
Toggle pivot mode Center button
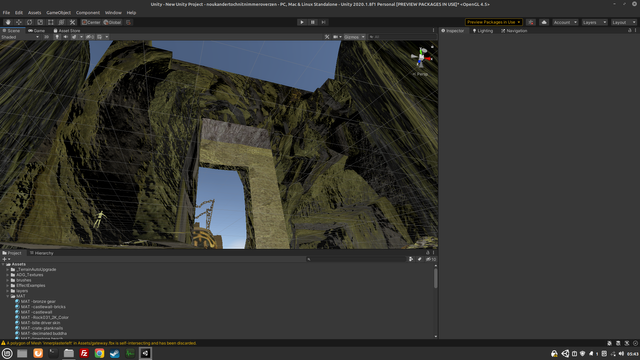(91, 22)
